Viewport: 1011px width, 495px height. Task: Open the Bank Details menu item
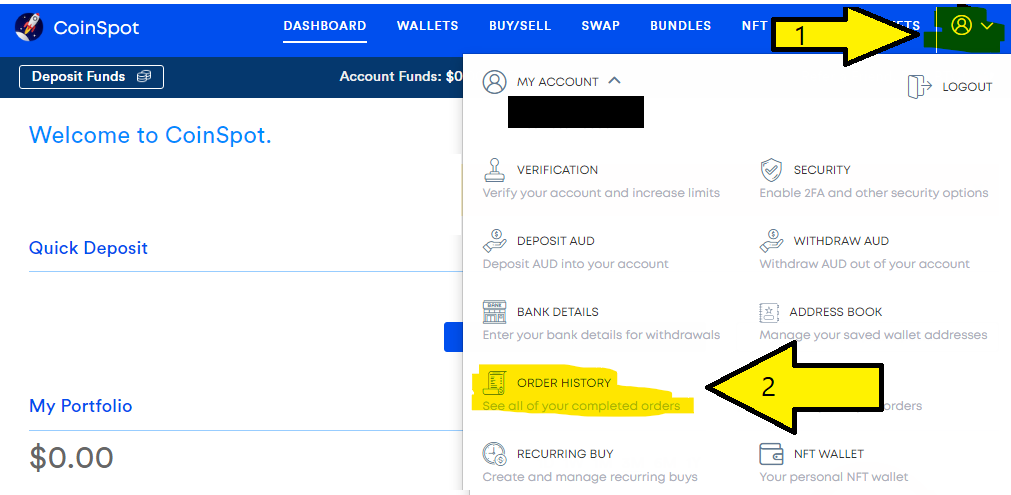[558, 312]
